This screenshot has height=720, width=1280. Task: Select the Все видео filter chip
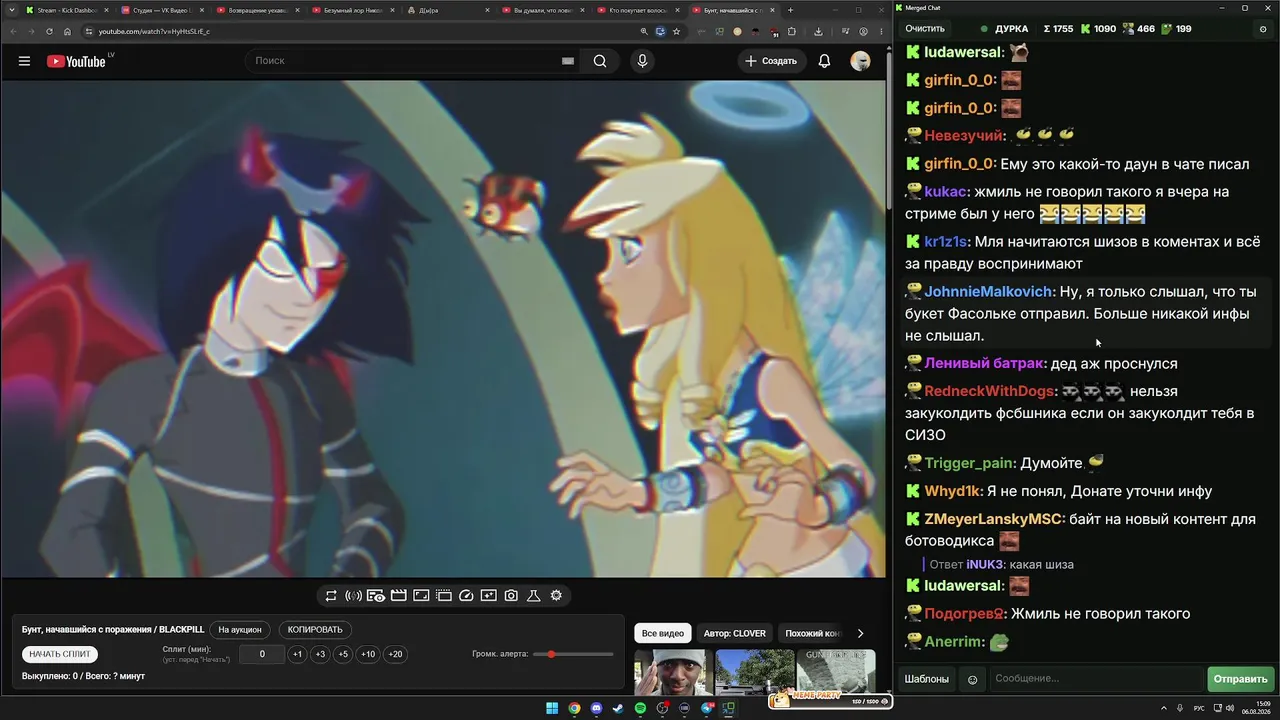click(663, 633)
